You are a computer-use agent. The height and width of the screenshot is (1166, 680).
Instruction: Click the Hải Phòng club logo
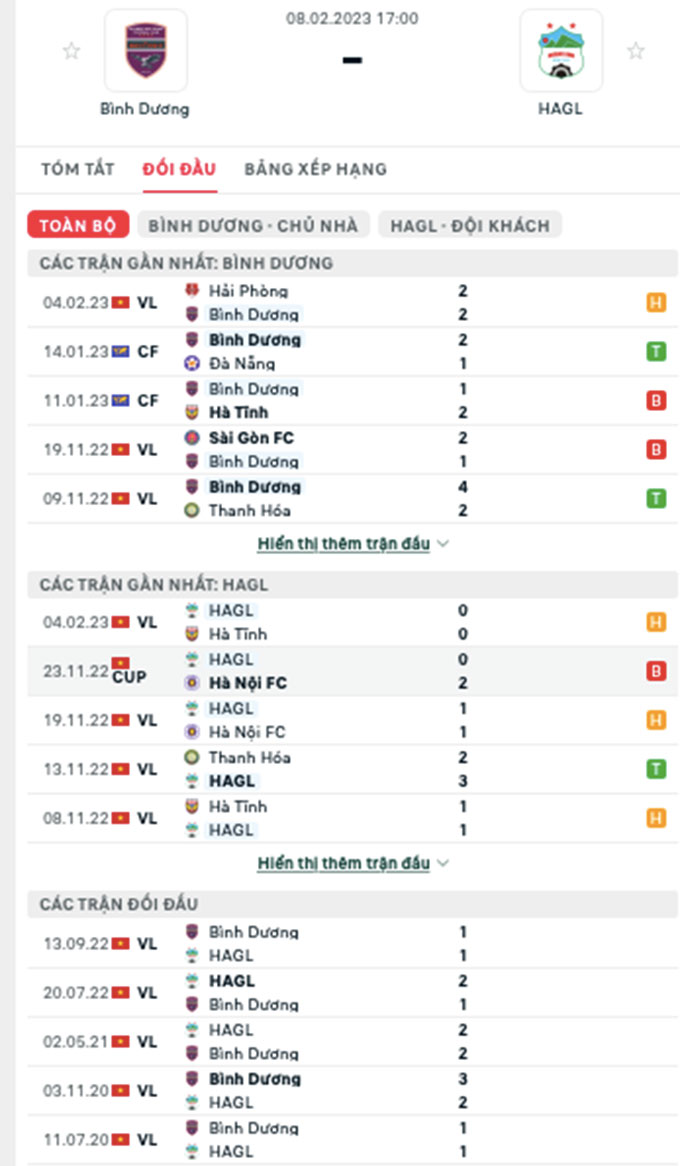coord(192,291)
